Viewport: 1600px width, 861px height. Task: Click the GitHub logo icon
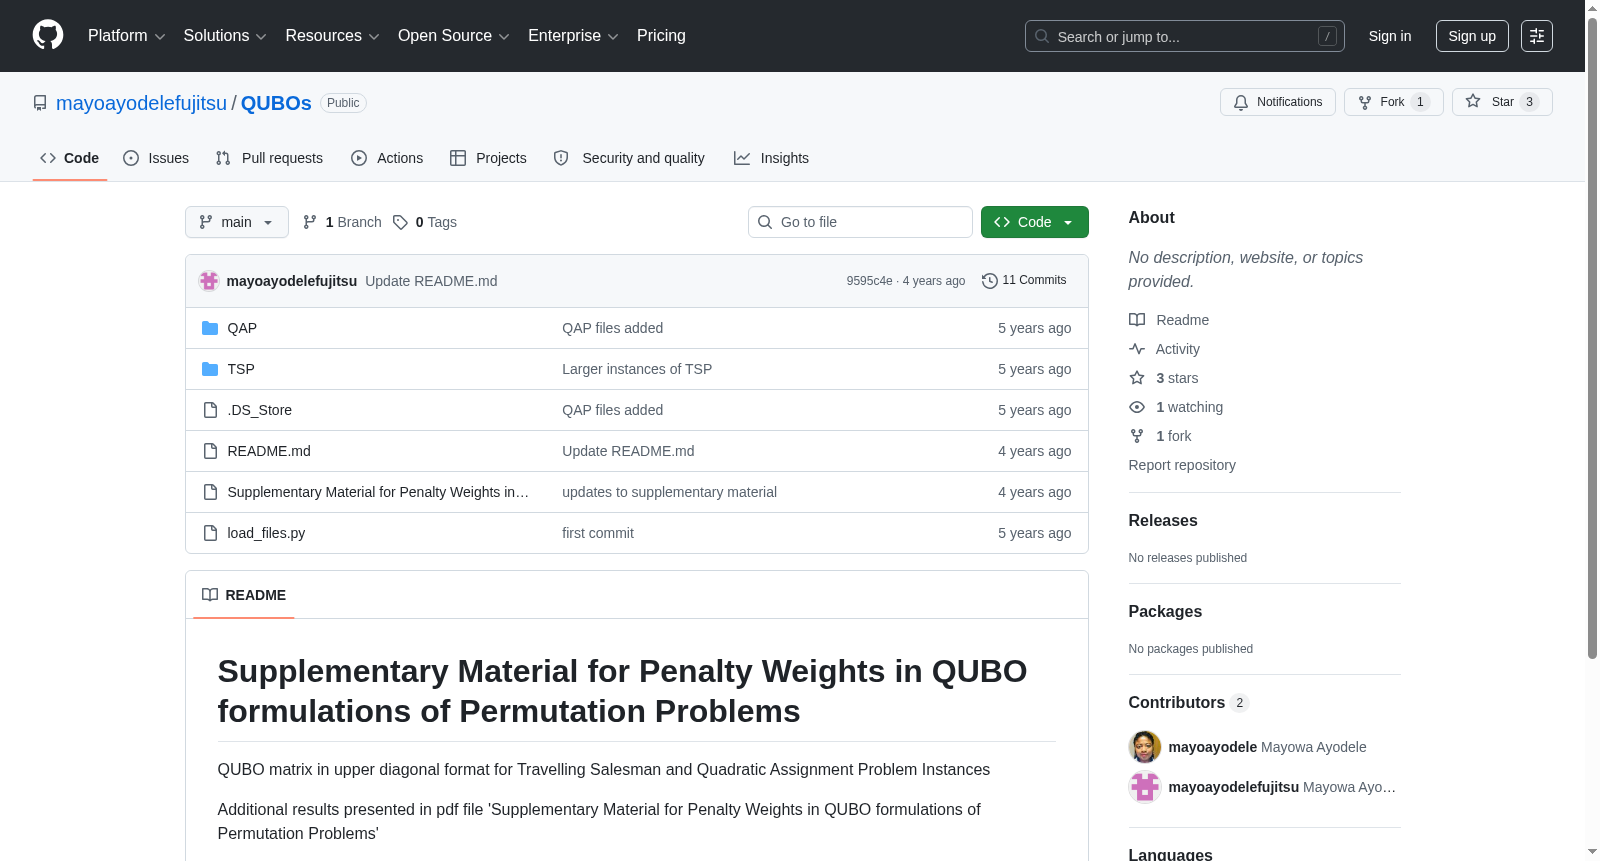pyautogui.click(x=48, y=35)
